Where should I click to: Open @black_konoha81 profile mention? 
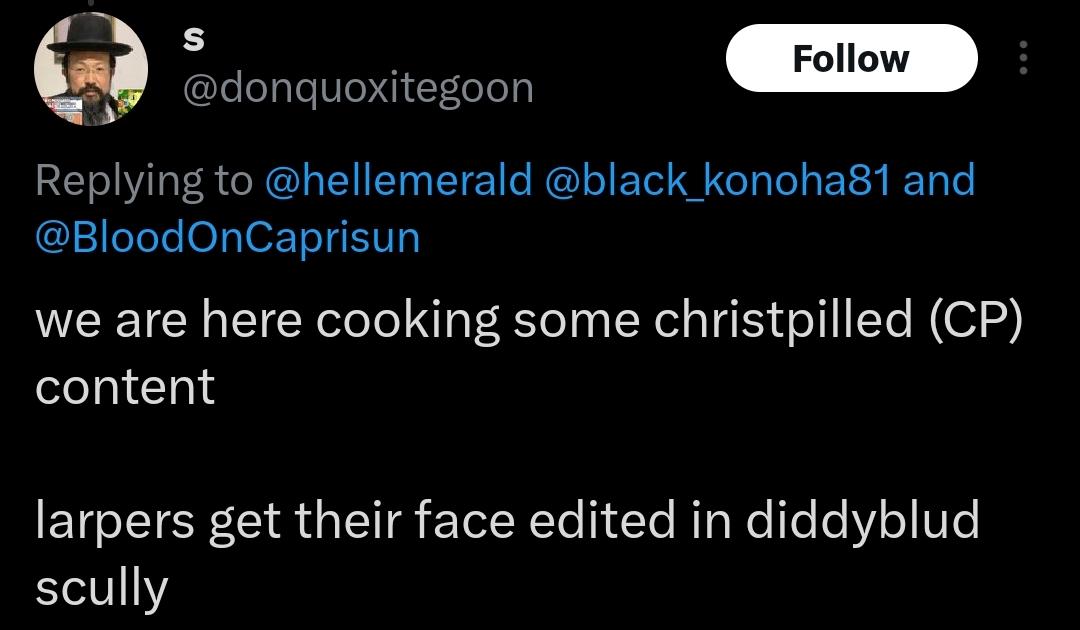click(719, 181)
